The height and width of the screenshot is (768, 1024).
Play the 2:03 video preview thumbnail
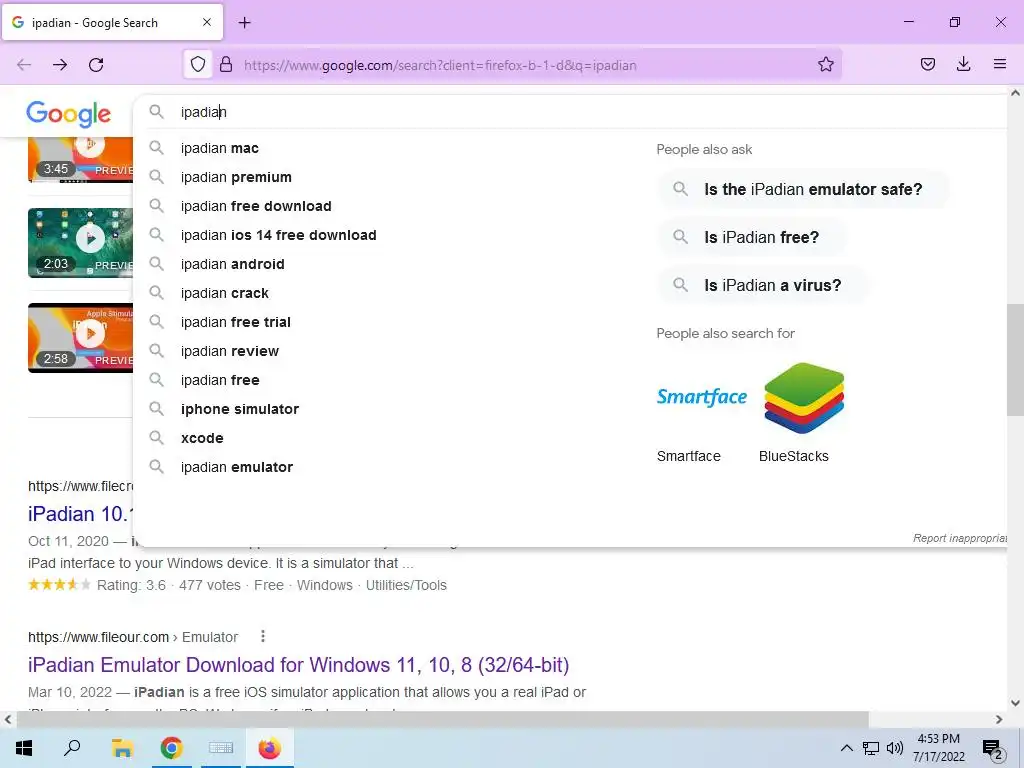pos(80,243)
